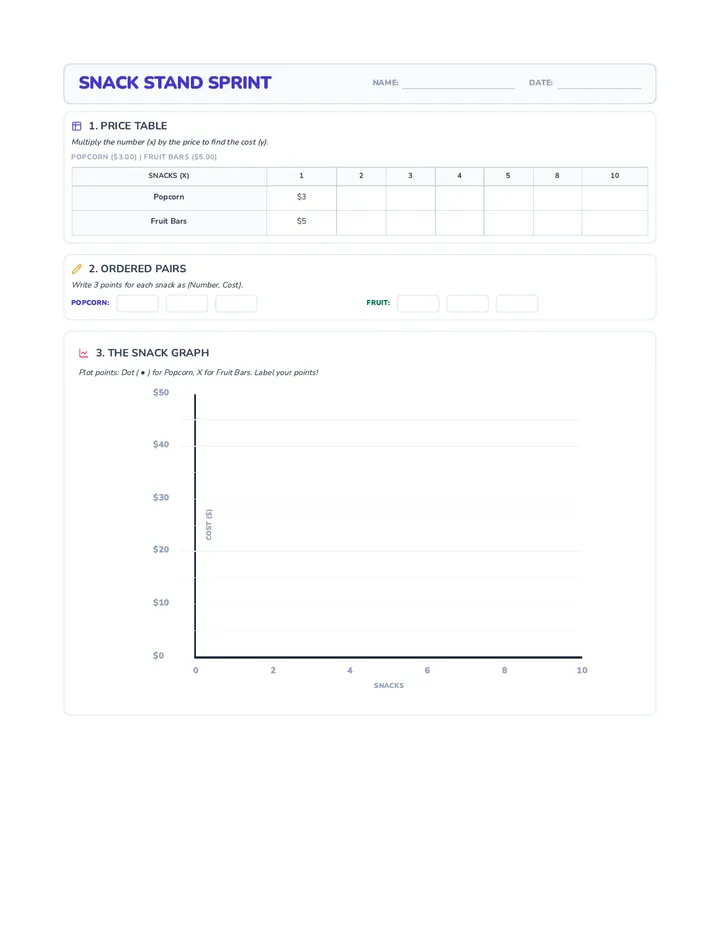Click the column header '1' in the table
Screen dimensions: 720x932
click(301, 176)
